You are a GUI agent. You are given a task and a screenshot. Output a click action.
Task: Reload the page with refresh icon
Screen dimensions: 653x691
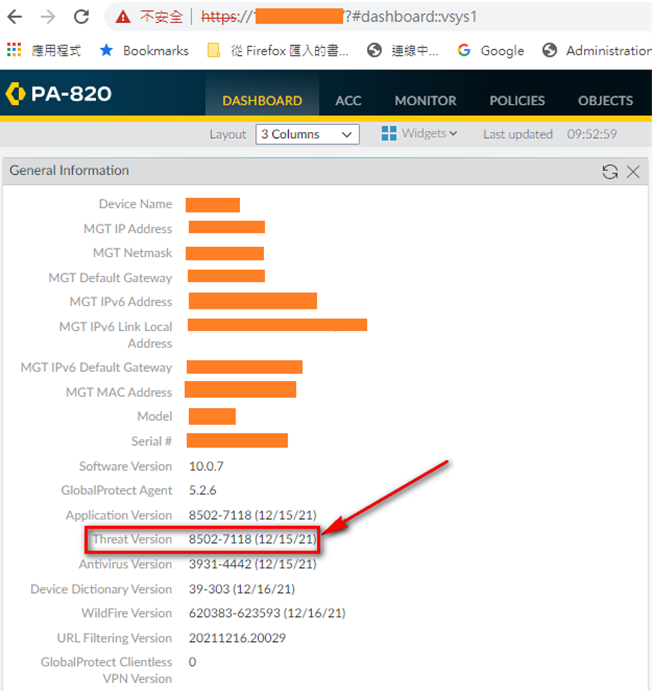point(82,17)
